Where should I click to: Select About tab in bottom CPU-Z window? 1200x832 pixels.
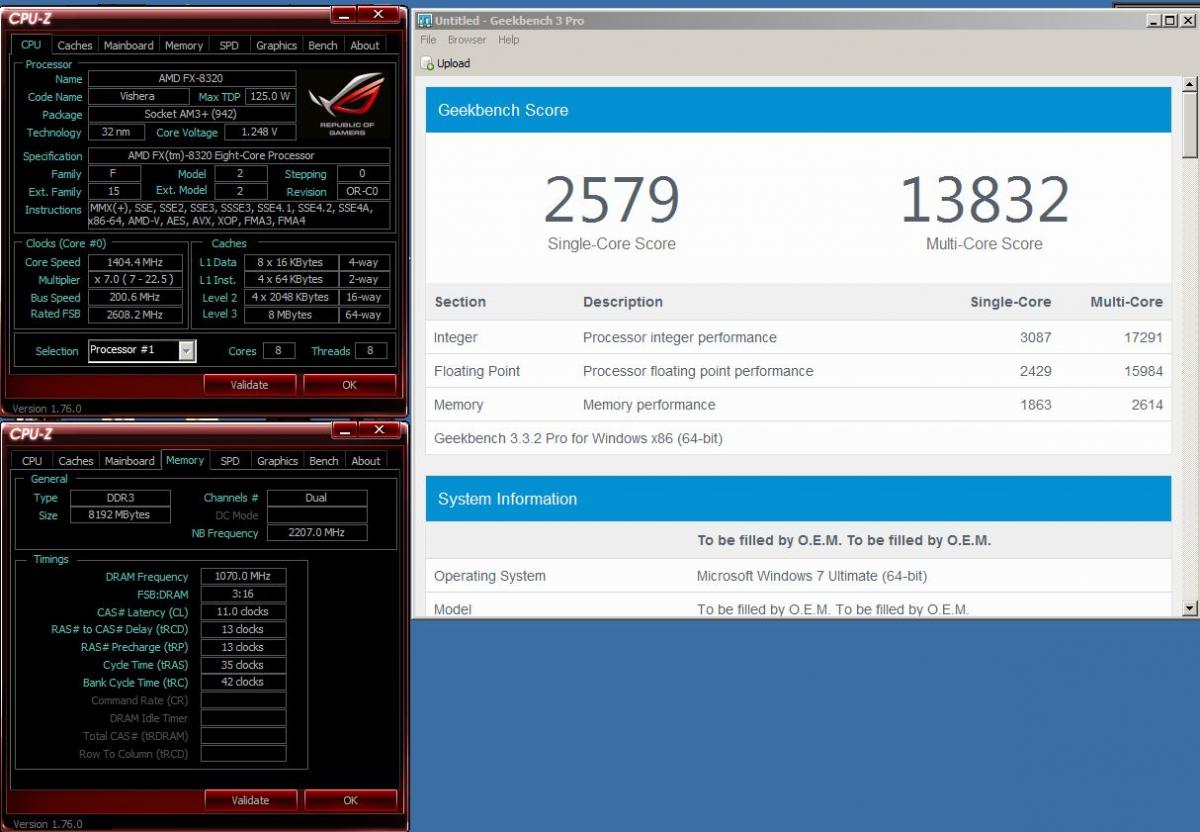pos(366,461)
